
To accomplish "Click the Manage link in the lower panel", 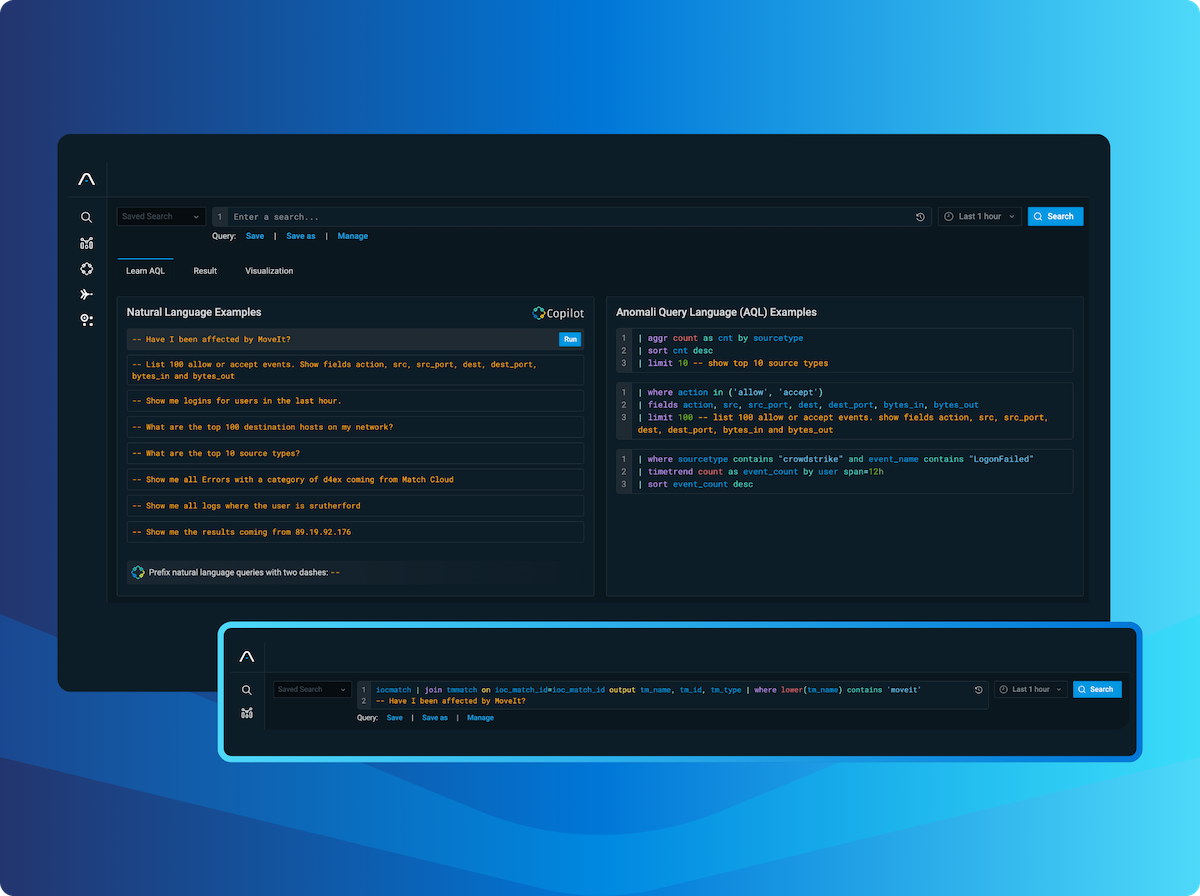I will coord(480,718).
